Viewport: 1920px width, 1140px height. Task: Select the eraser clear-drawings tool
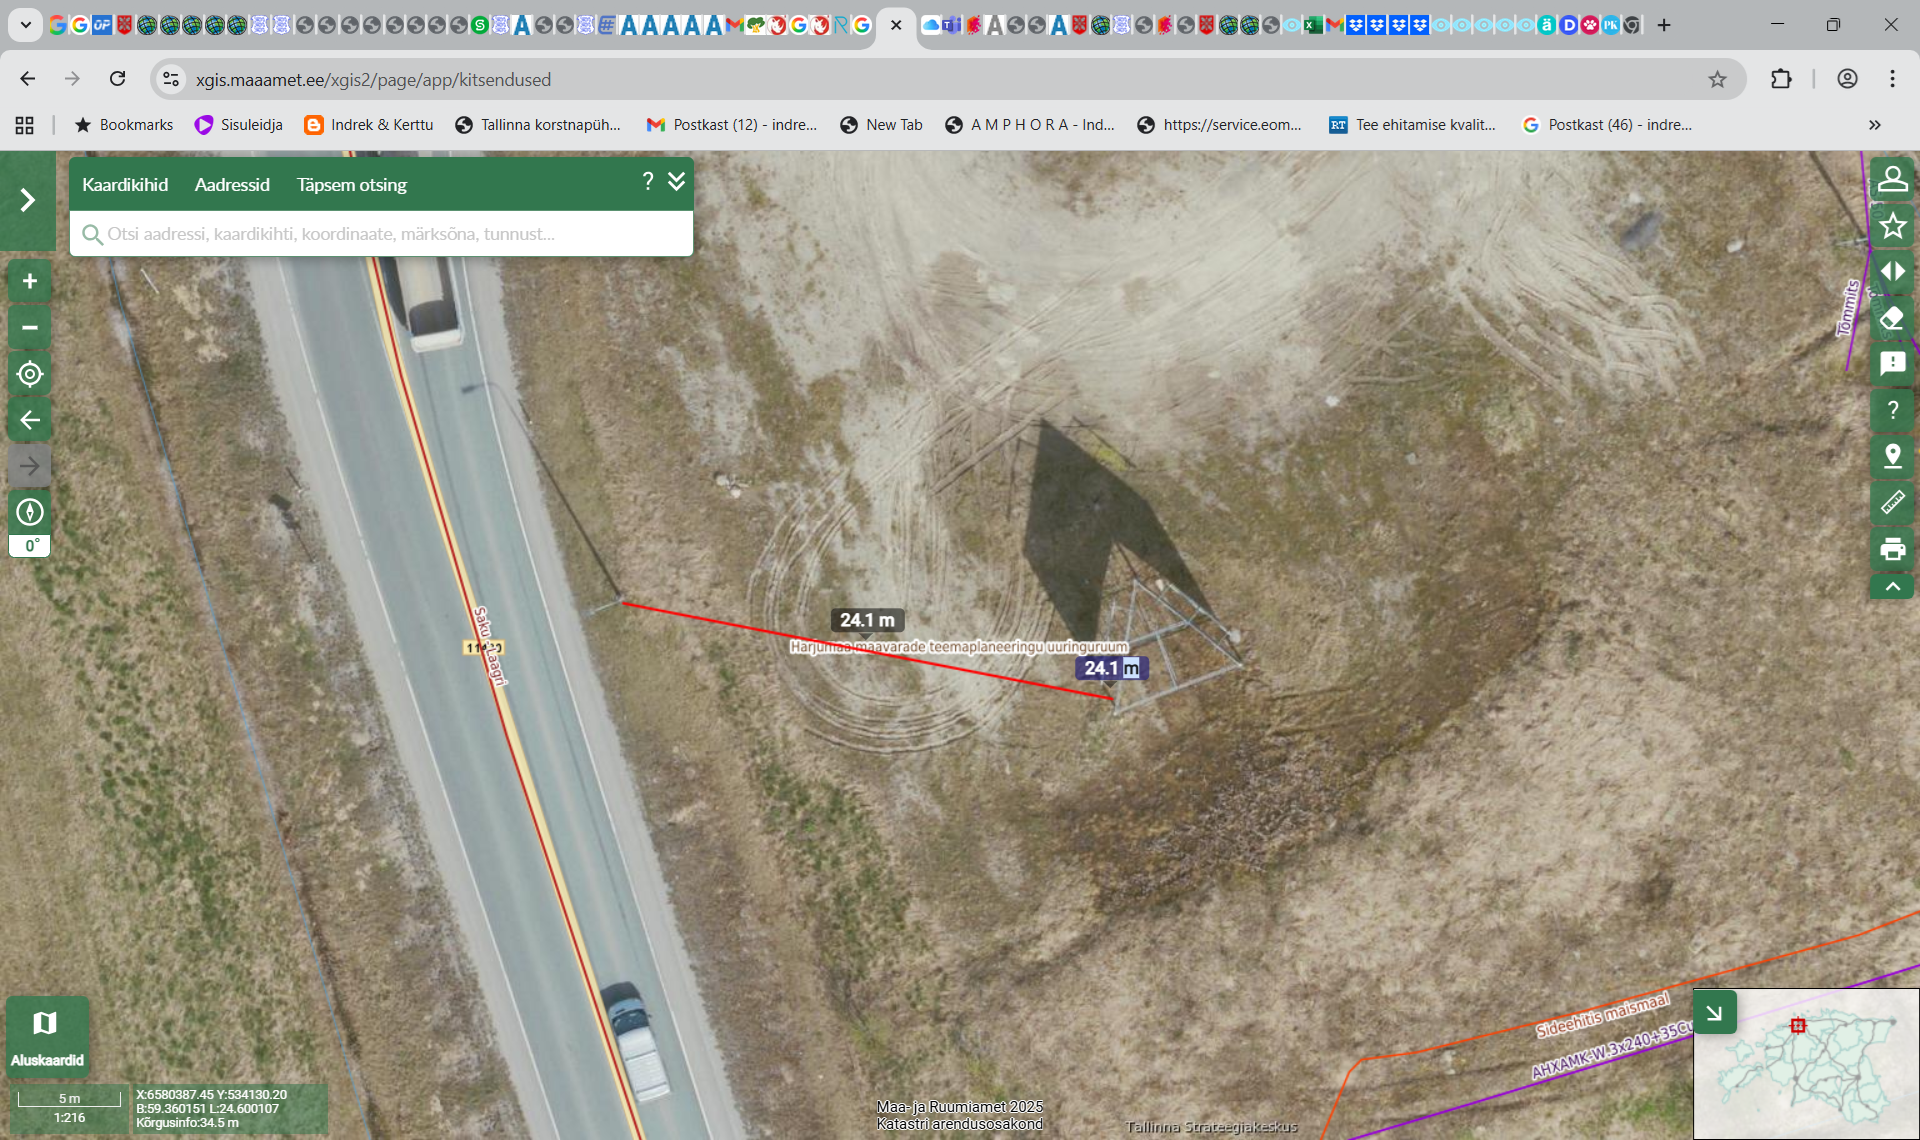(x=1892, y=319)
